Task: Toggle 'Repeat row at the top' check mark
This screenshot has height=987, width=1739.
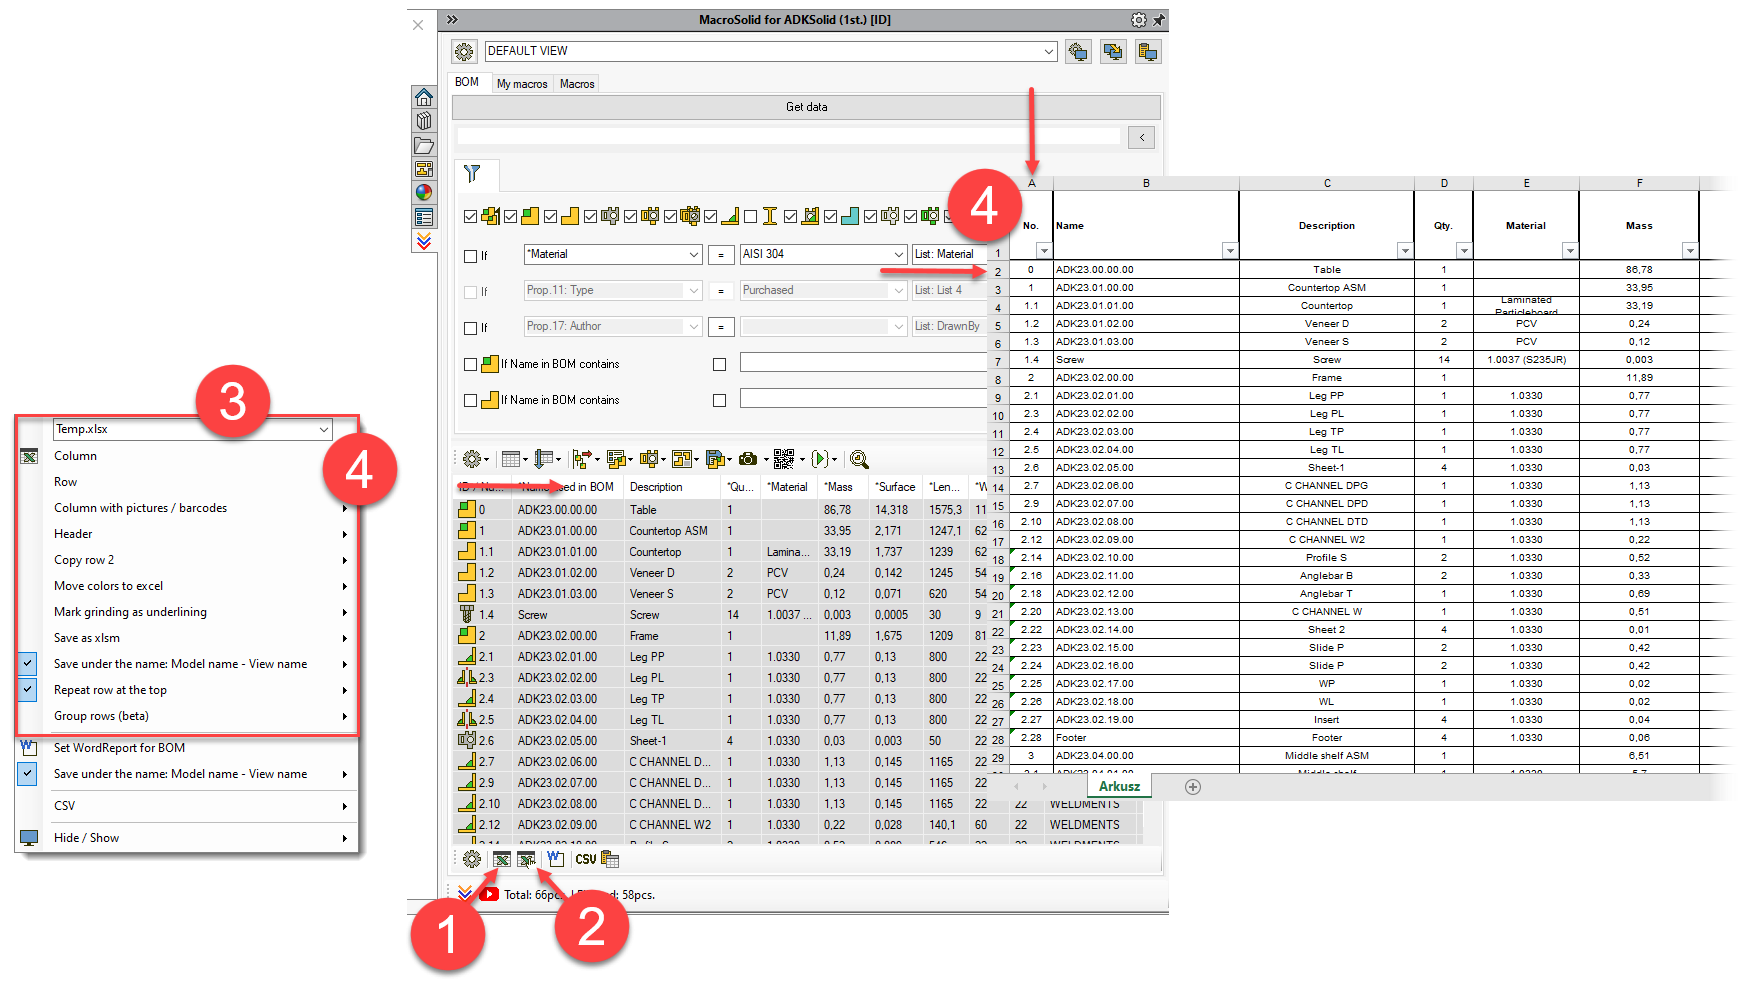Action: point(28,690)
